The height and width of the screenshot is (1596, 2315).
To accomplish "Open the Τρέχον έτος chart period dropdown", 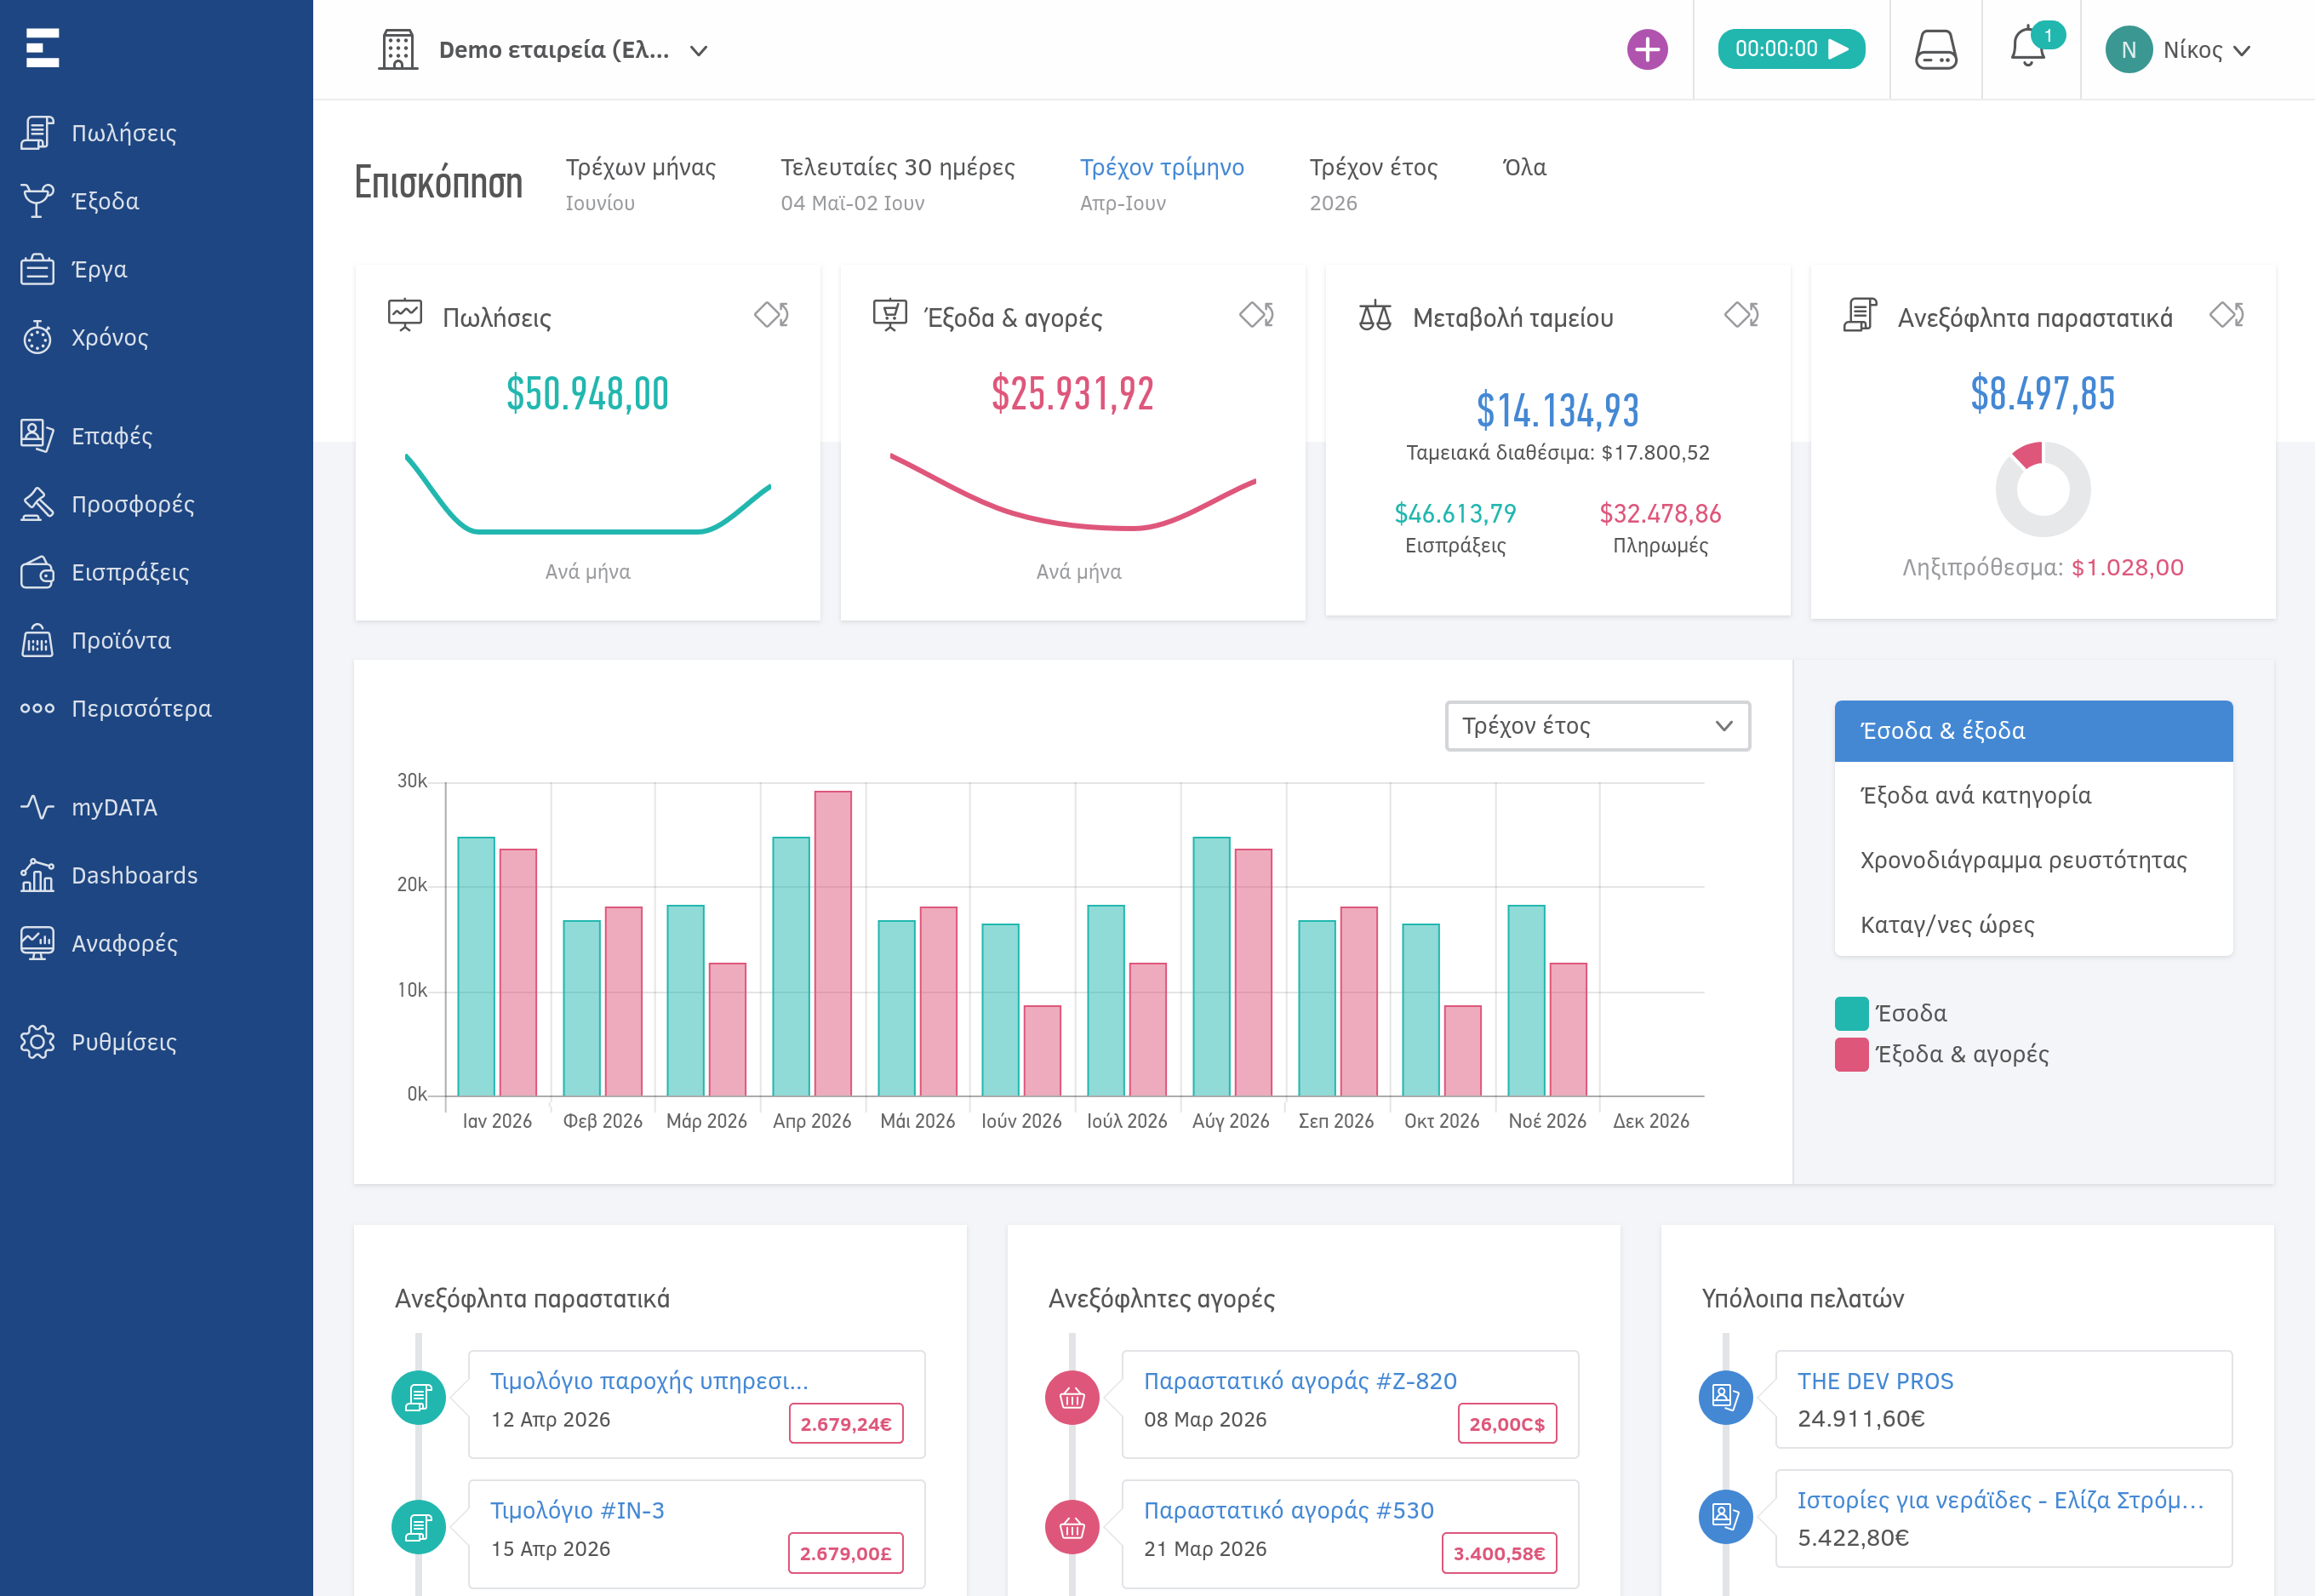I will tap(1597, 726).
